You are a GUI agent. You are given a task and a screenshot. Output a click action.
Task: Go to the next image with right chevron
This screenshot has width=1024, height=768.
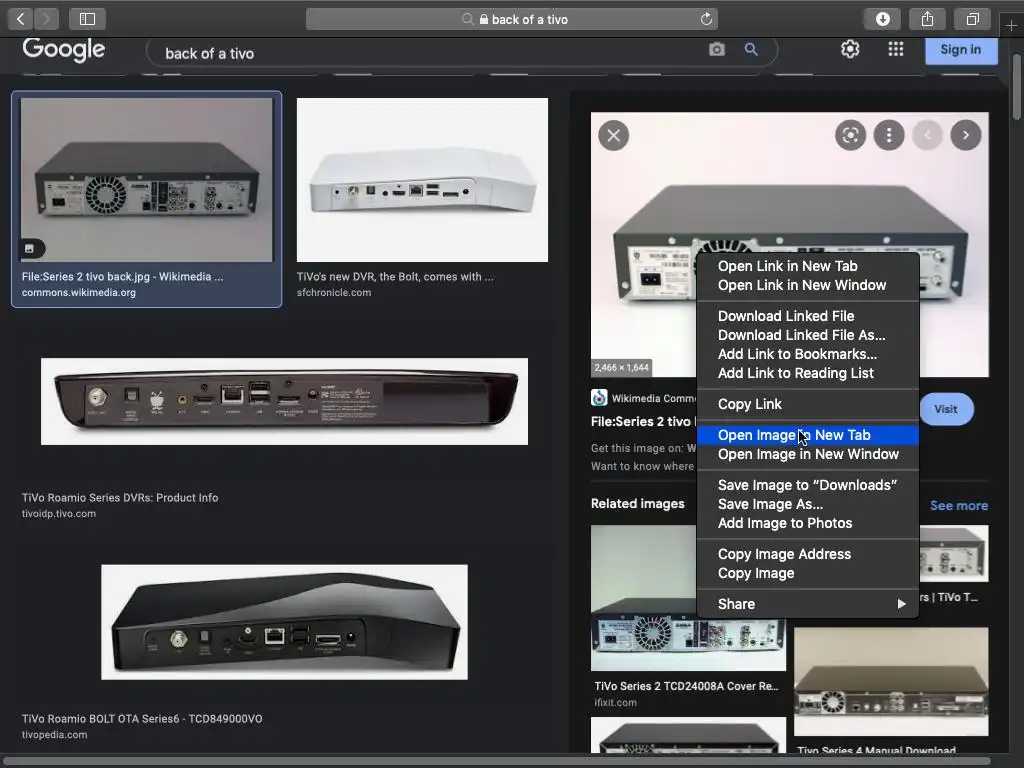click(965, 135)
